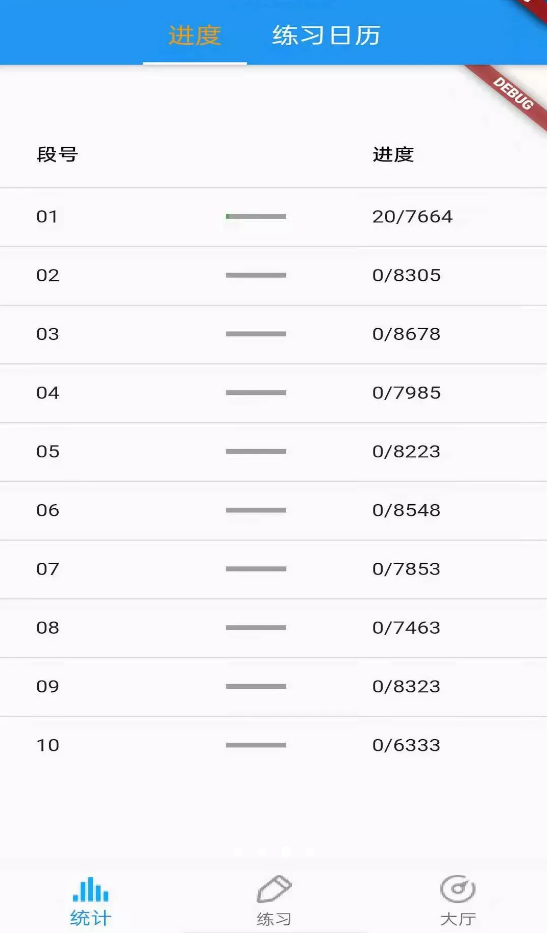Click progress bar of segment 06
547x933 pixels.
[x=256, y=510]
